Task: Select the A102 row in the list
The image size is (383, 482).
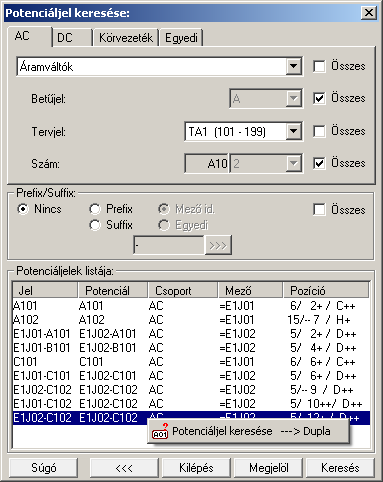Action: 191,320
